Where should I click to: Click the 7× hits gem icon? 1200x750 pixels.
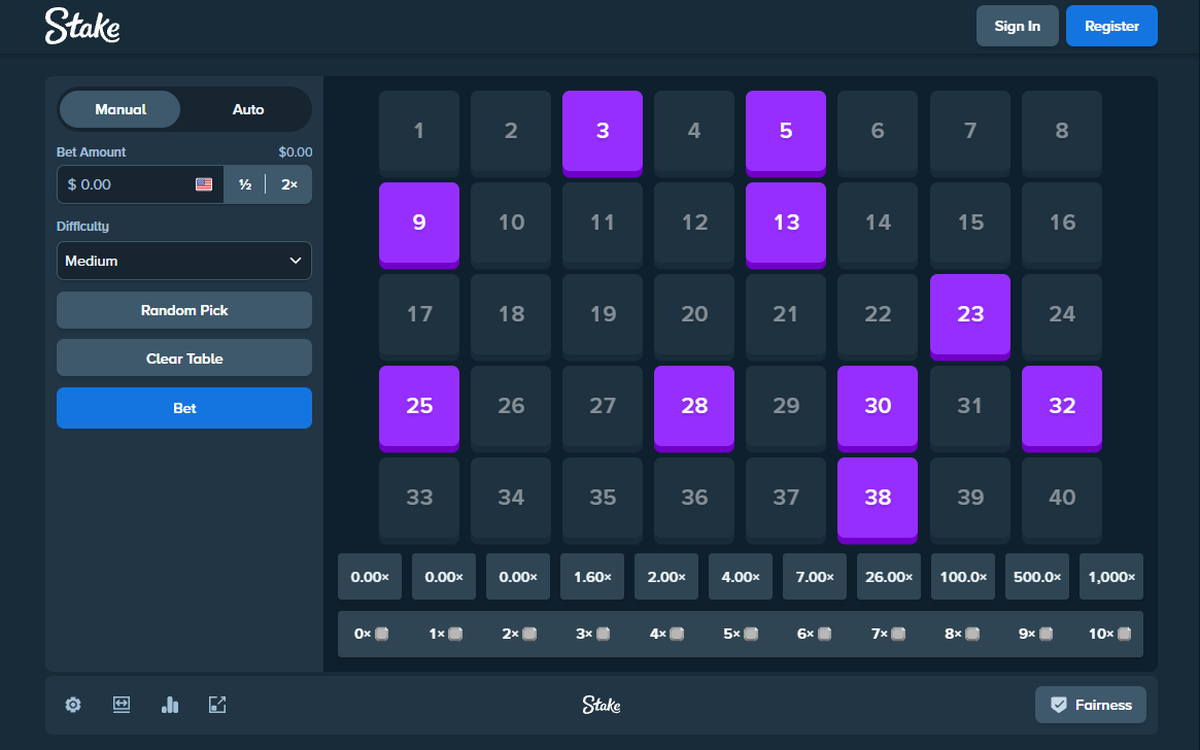(x=899, y=634)
